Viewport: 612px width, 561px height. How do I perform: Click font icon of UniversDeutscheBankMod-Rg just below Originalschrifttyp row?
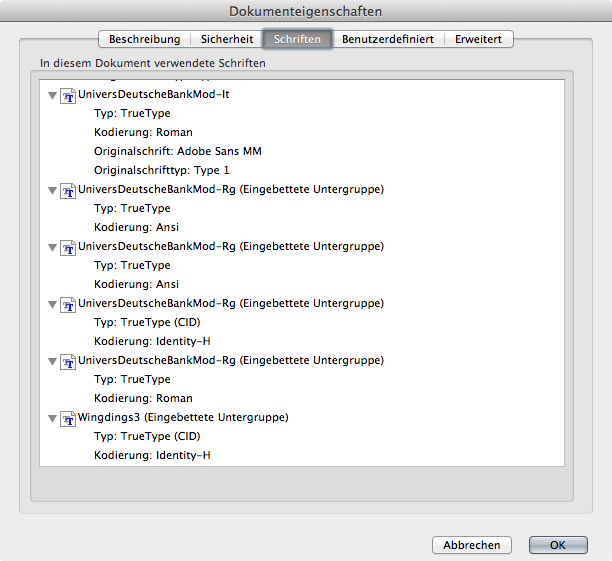(68, 191)
